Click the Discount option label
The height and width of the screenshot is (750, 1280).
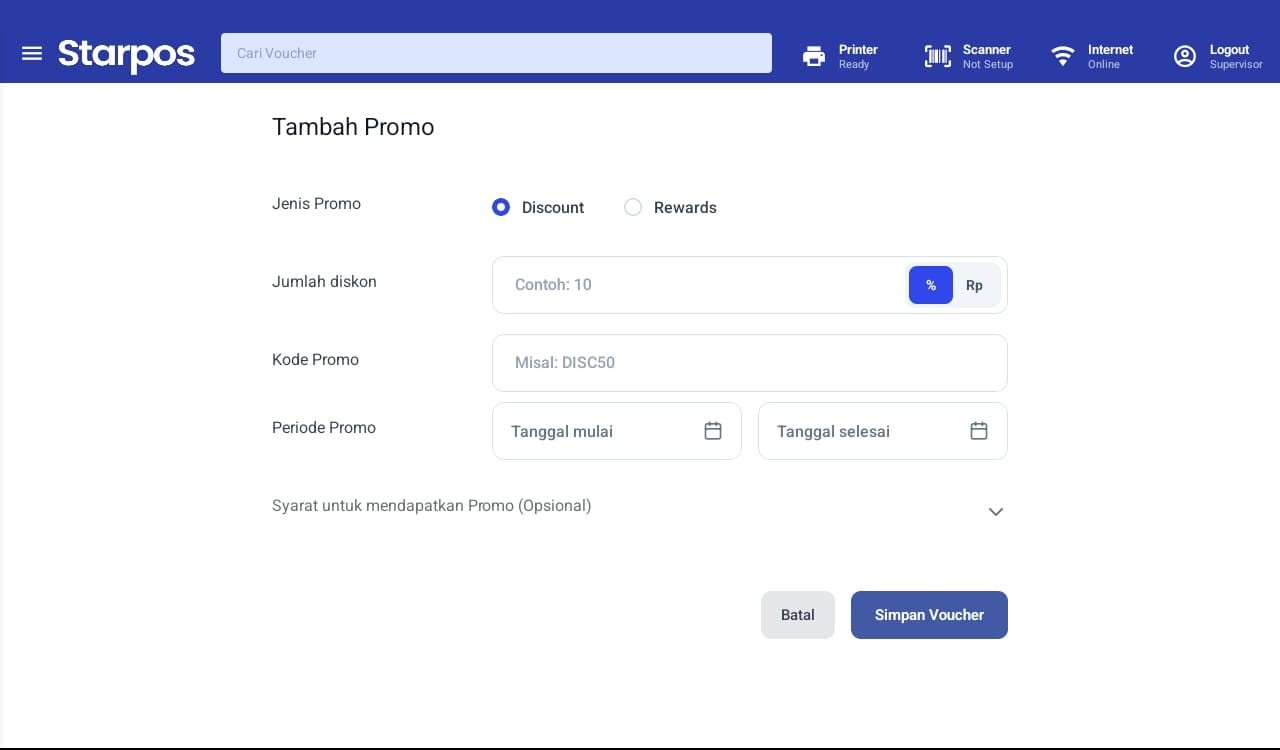pyautogui.click(x=553, y=208)
